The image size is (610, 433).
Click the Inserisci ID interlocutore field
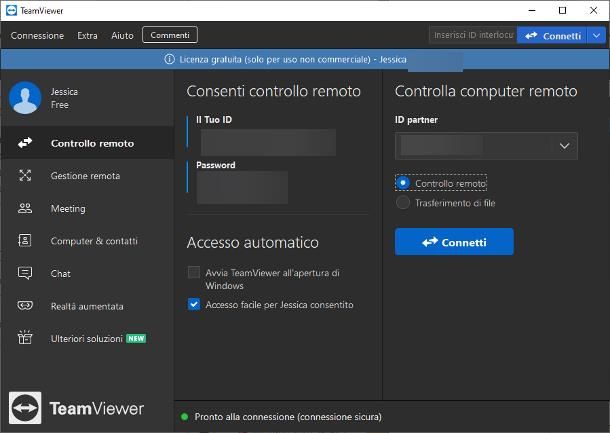pyautogui.click(x=473, y=35)
